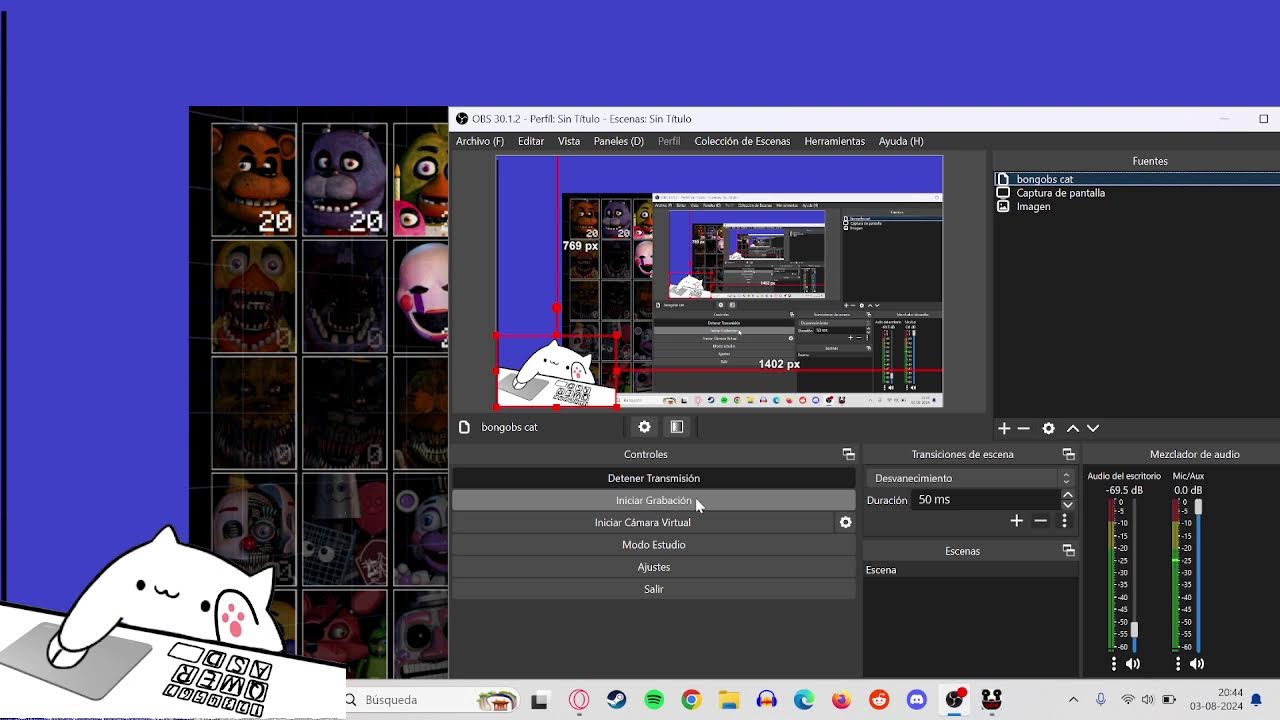Open Audio del escritorio three-dot menu

pyautogui.click(x=1114, y=663)
